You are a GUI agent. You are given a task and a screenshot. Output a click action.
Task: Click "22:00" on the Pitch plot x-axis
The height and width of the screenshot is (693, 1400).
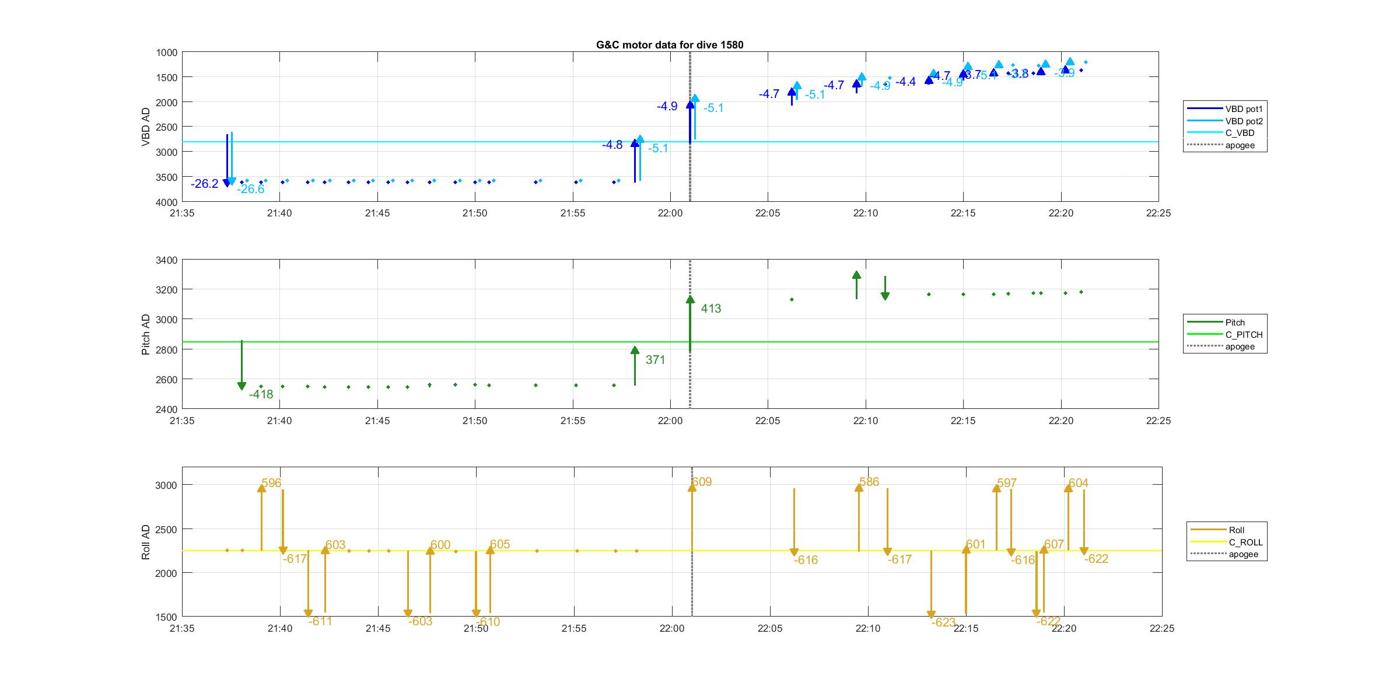tap(671, 420)
